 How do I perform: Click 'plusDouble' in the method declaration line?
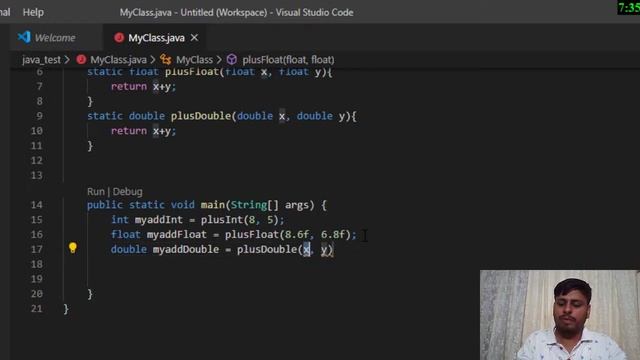coord(201,116)
